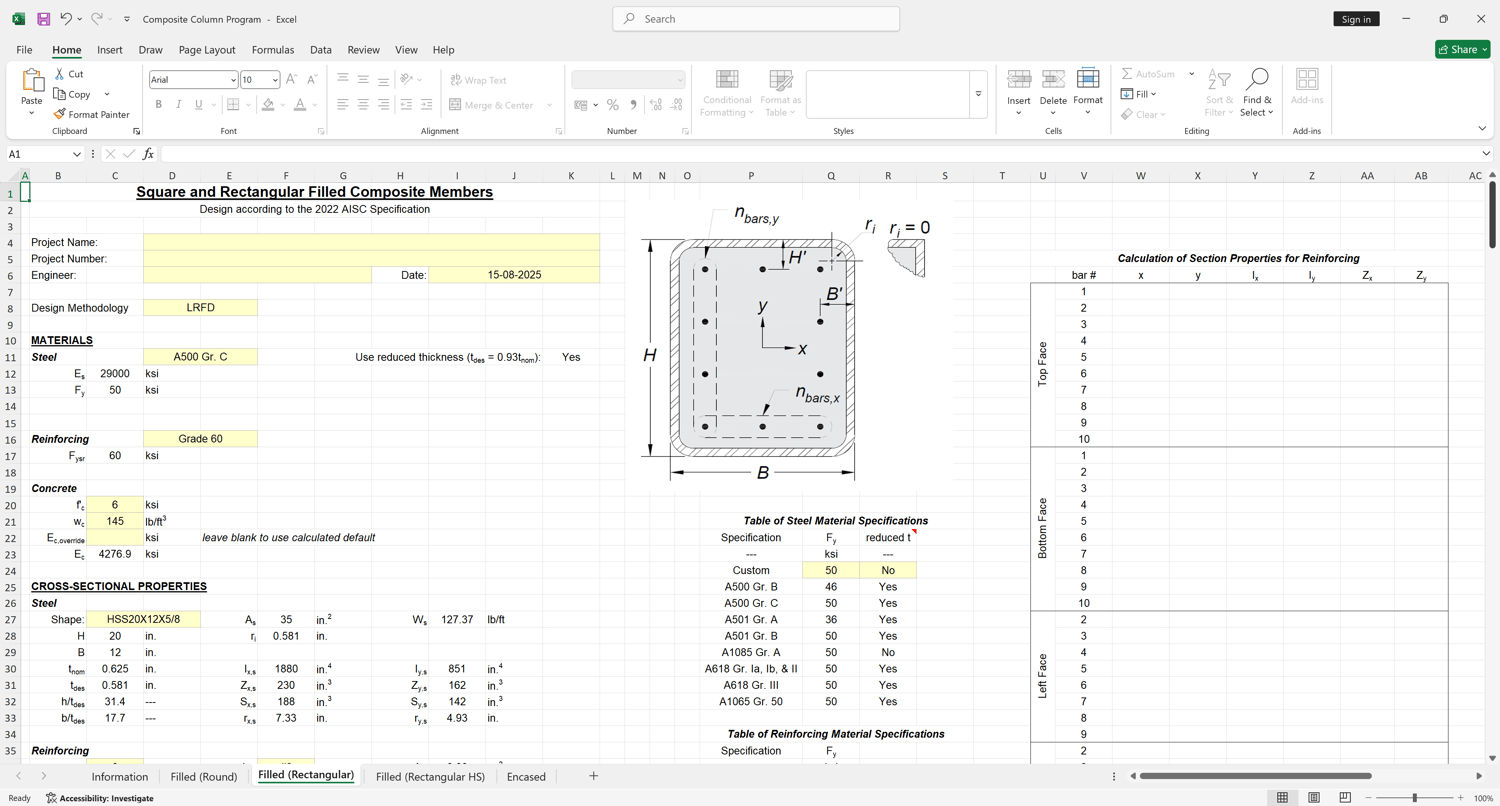
Task: Cut the selected cells
Action: [x=69, y=74]
